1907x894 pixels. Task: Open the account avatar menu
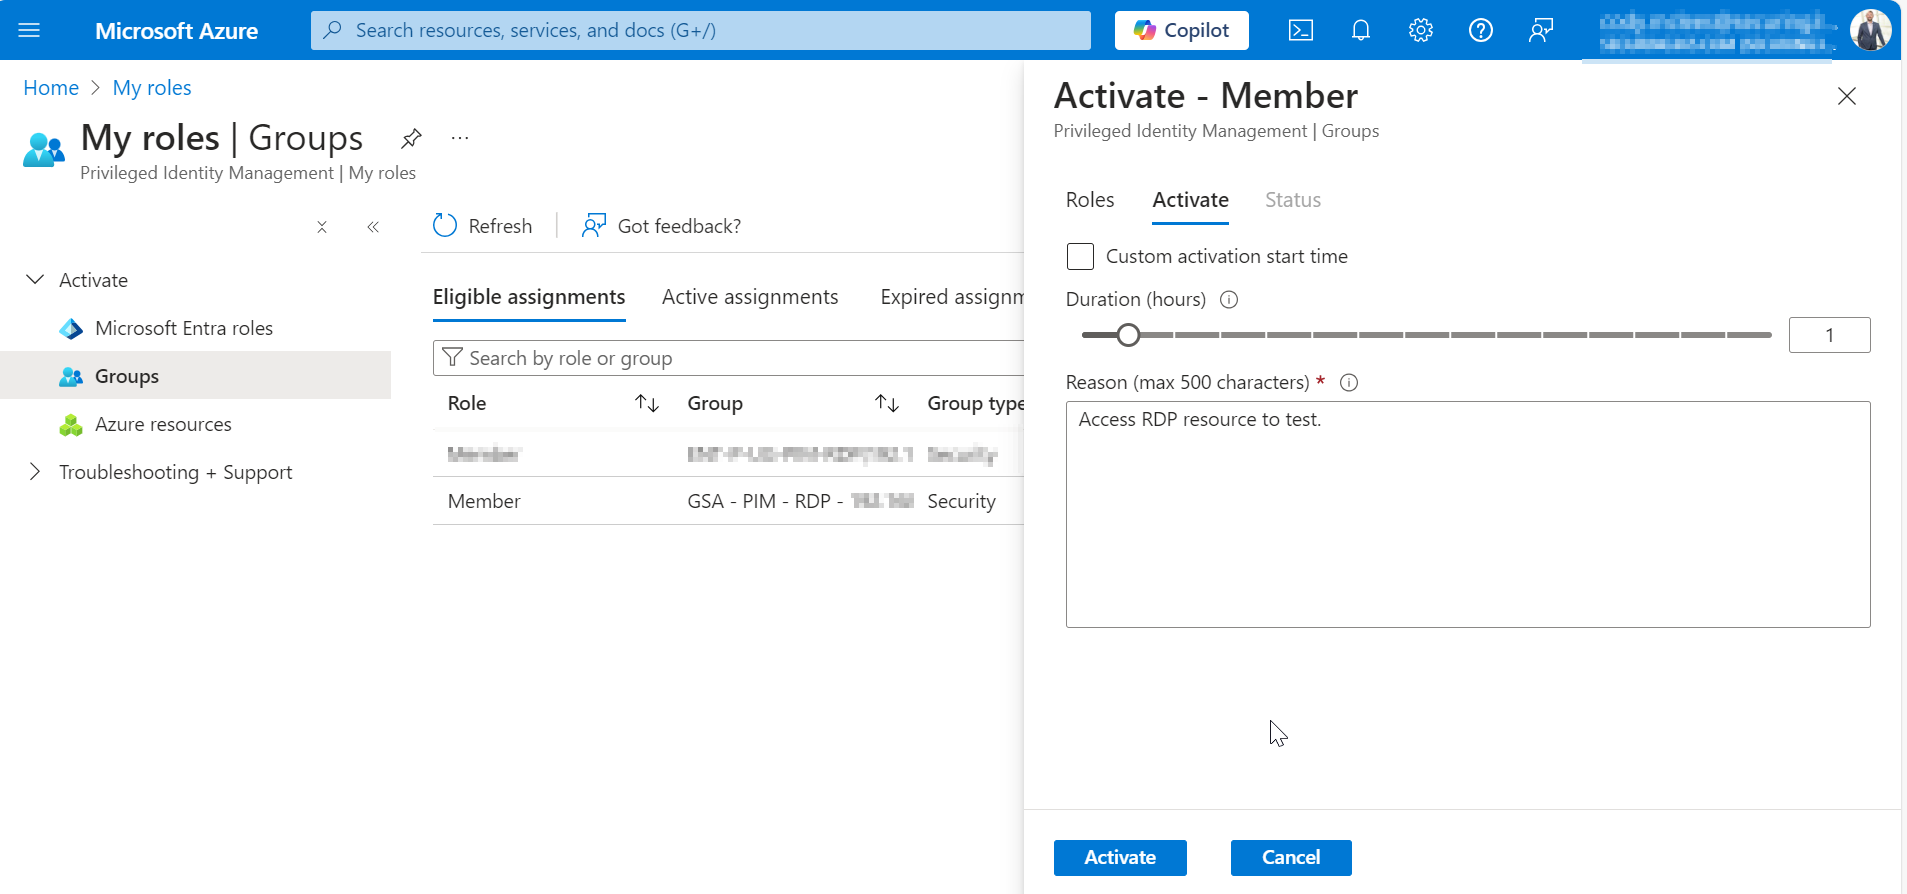1870,30
